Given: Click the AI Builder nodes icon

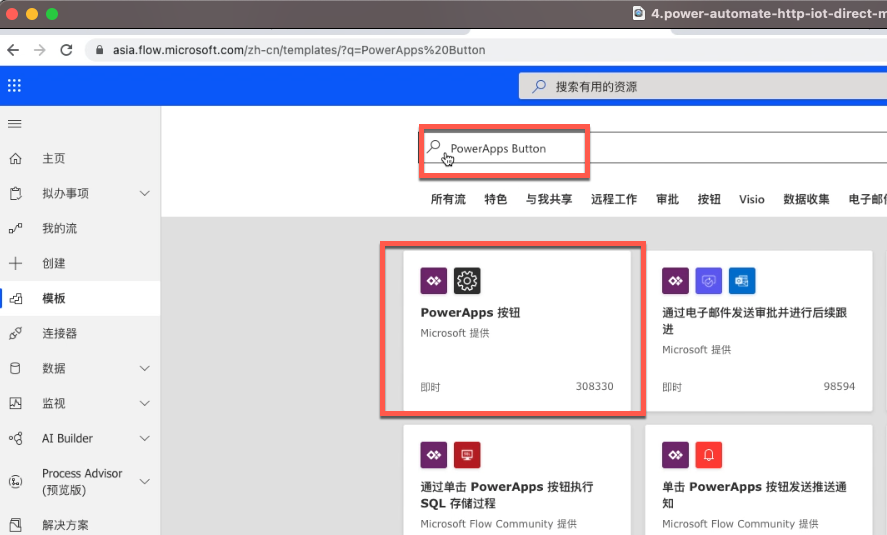Looking at the screenshot, I should tap(15, 438).
